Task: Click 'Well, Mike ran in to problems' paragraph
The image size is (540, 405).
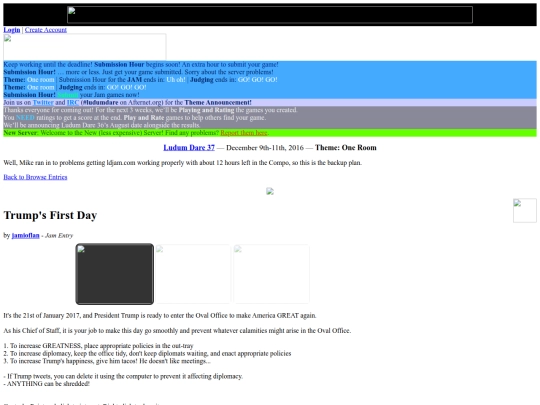Action: coord(183,163)
